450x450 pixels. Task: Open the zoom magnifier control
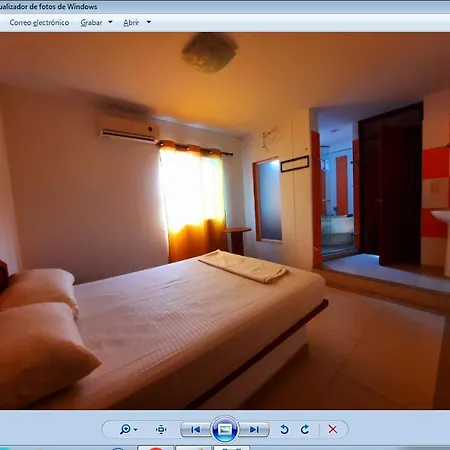(125, 429)
